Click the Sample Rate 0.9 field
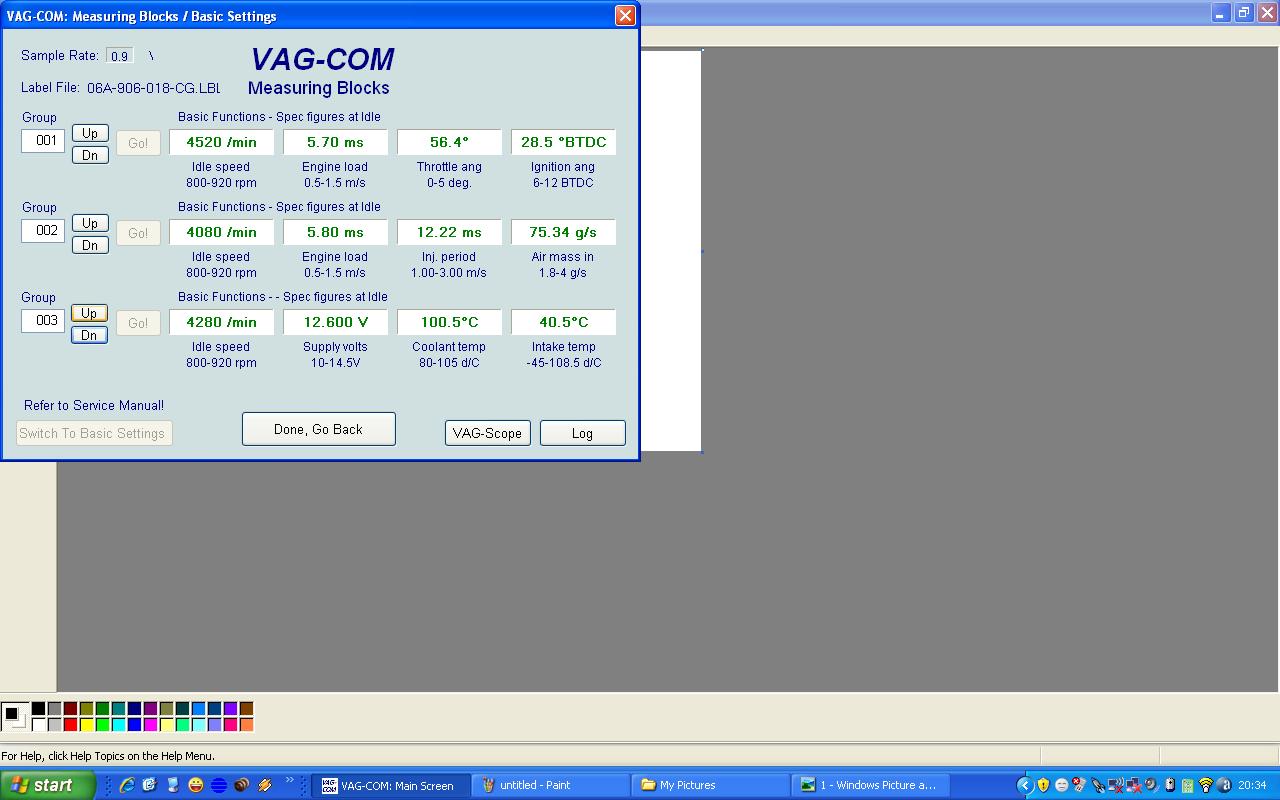Viewport: 1280px width, 800px height. tap(120, 56)
